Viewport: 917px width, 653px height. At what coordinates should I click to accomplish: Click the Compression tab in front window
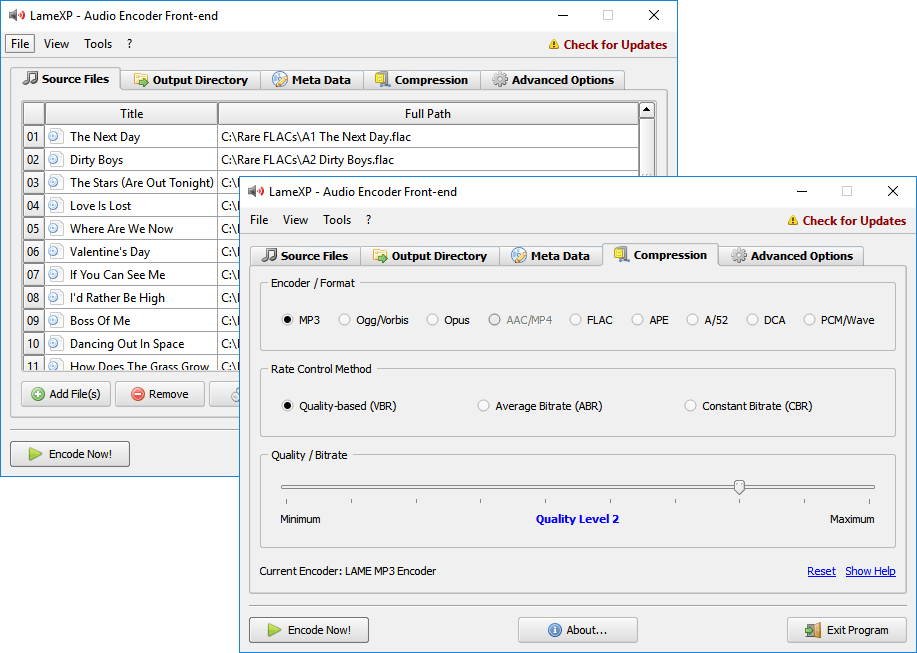click(660, 255)
